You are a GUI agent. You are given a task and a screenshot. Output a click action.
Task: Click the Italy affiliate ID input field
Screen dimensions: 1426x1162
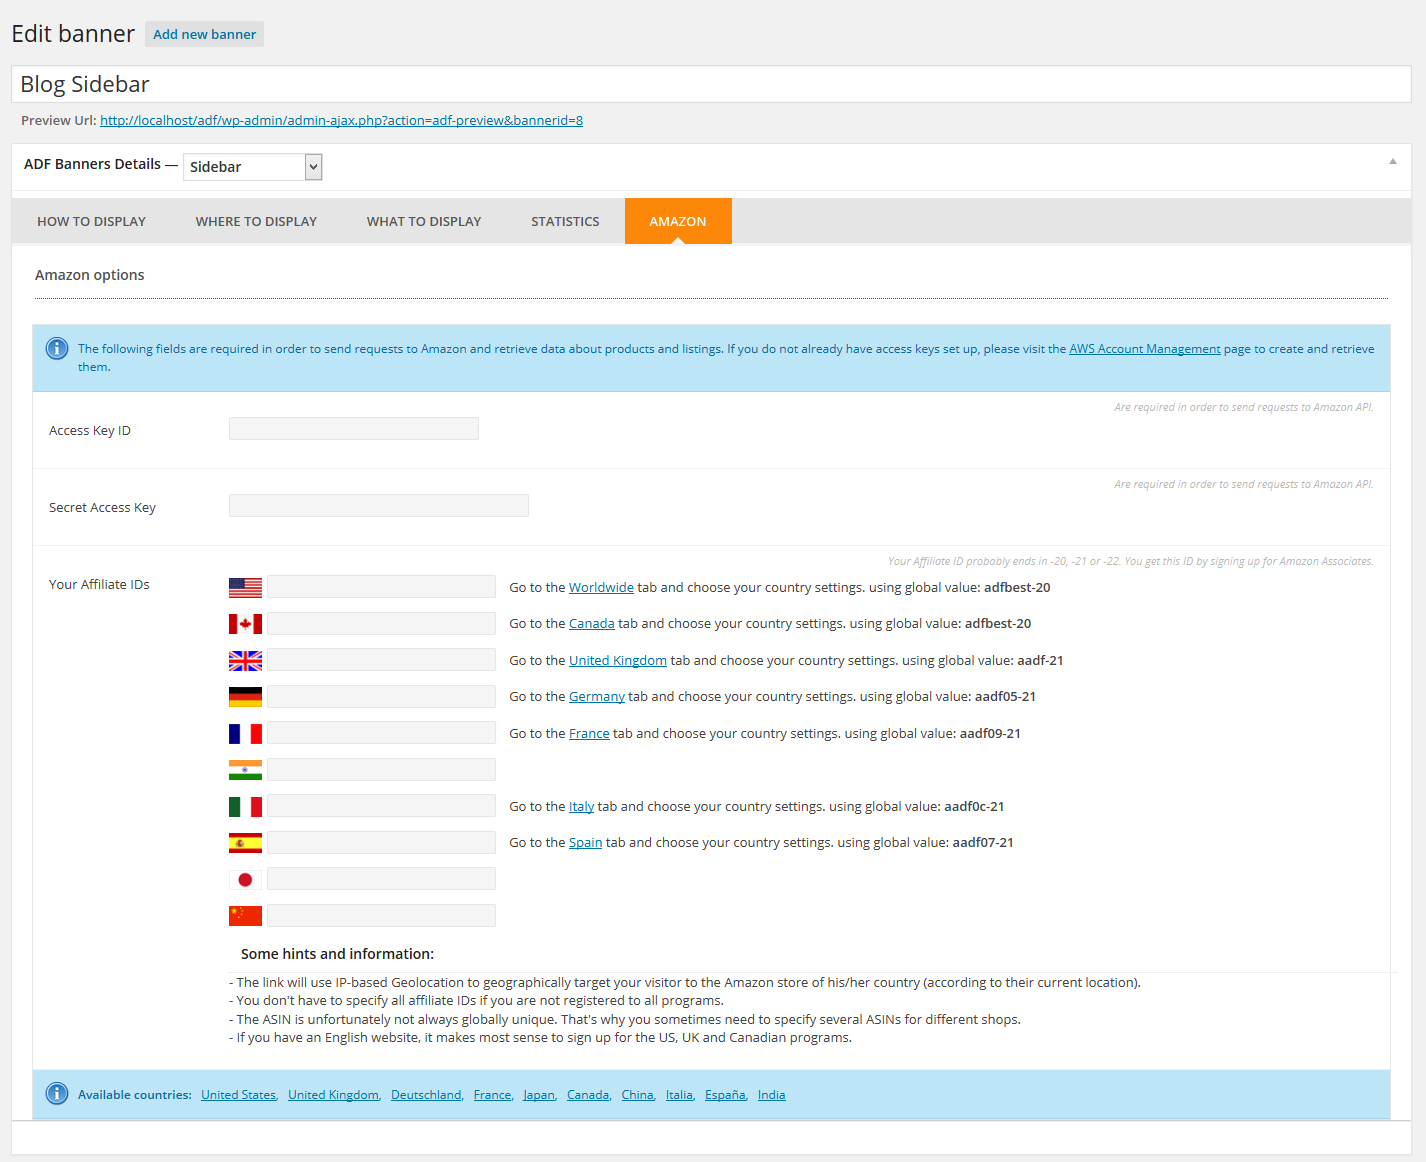click(381, 805)
